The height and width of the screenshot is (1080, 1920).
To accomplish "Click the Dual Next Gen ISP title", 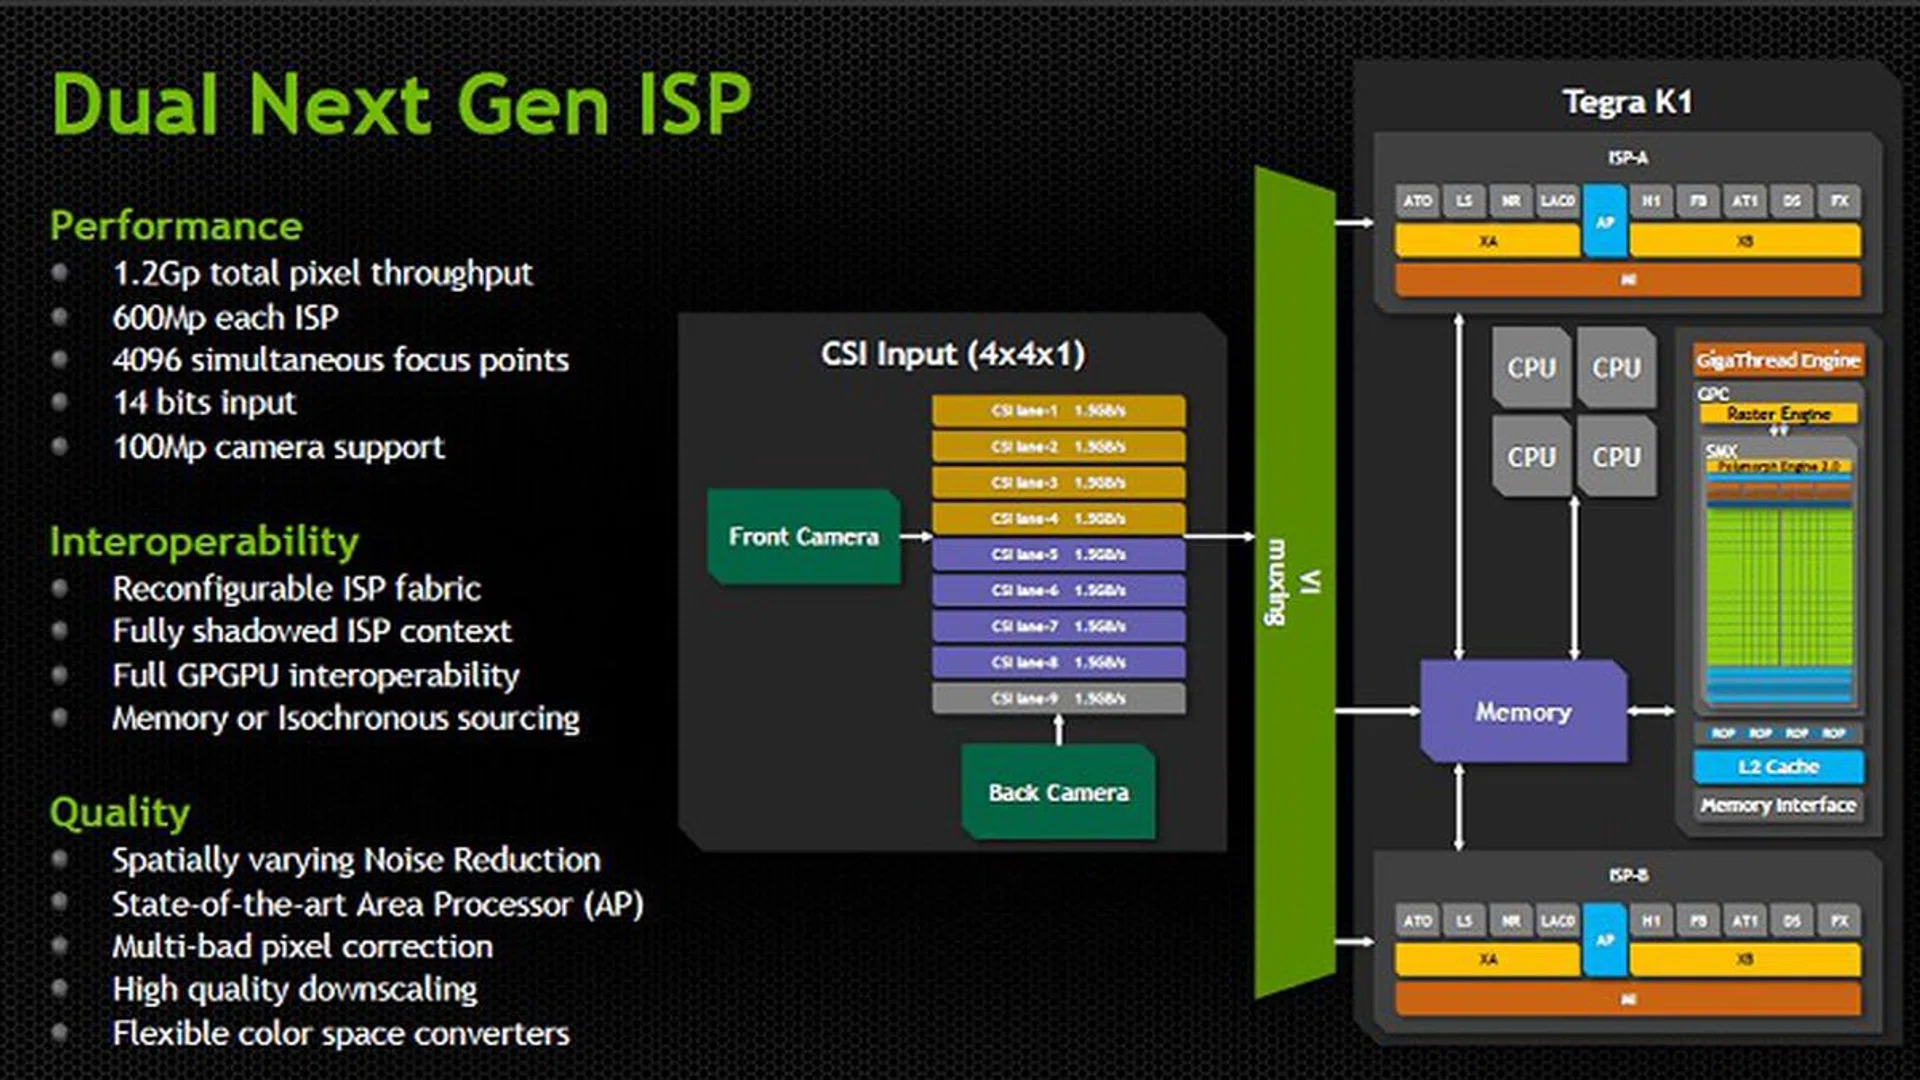I will pyautogui.click(x=400, y=104).
